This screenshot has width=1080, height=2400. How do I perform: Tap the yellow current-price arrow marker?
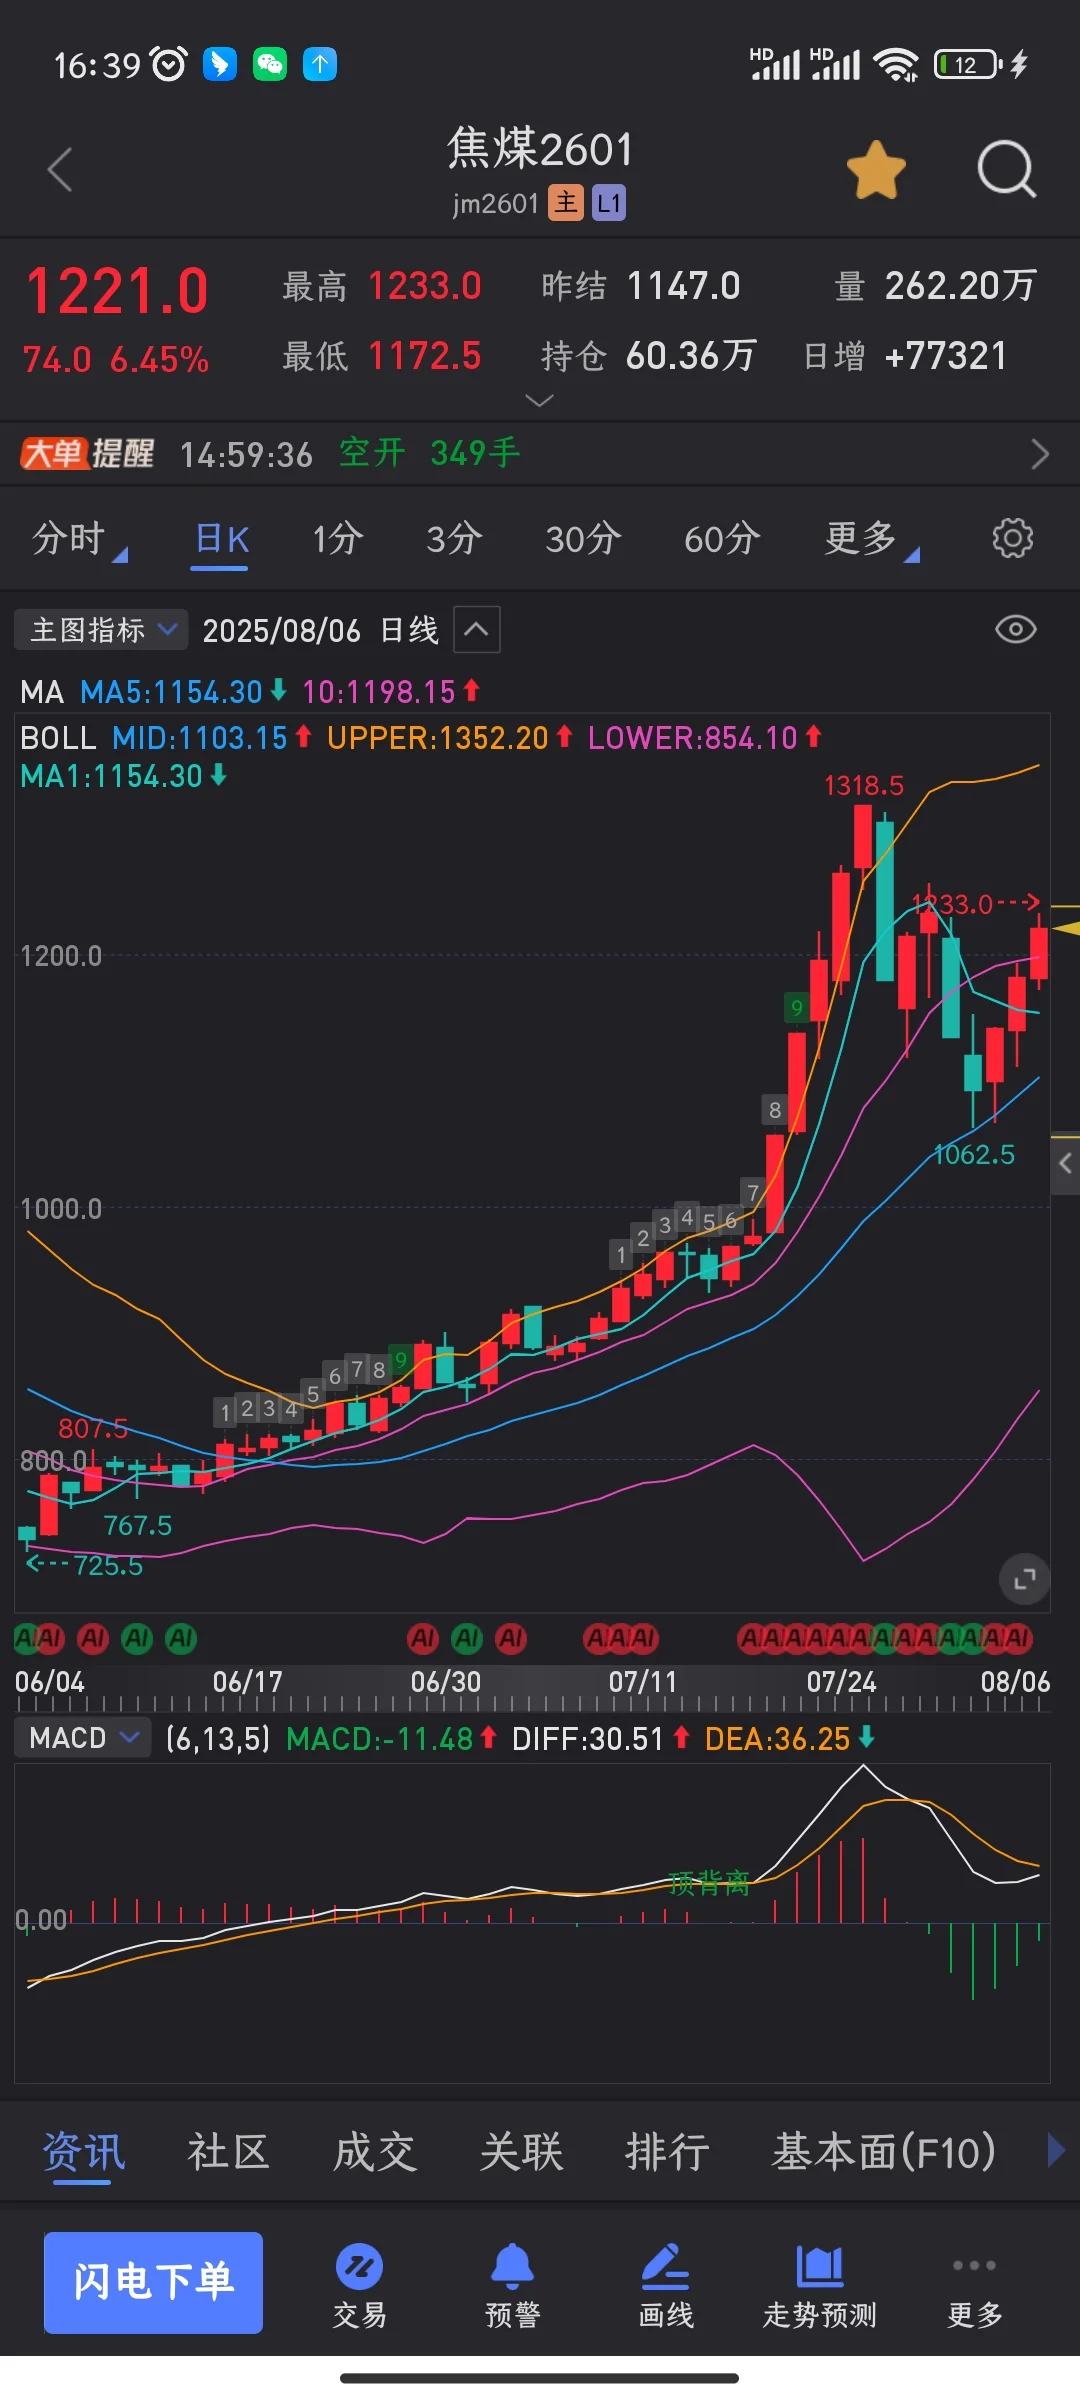coord(1065,929)
